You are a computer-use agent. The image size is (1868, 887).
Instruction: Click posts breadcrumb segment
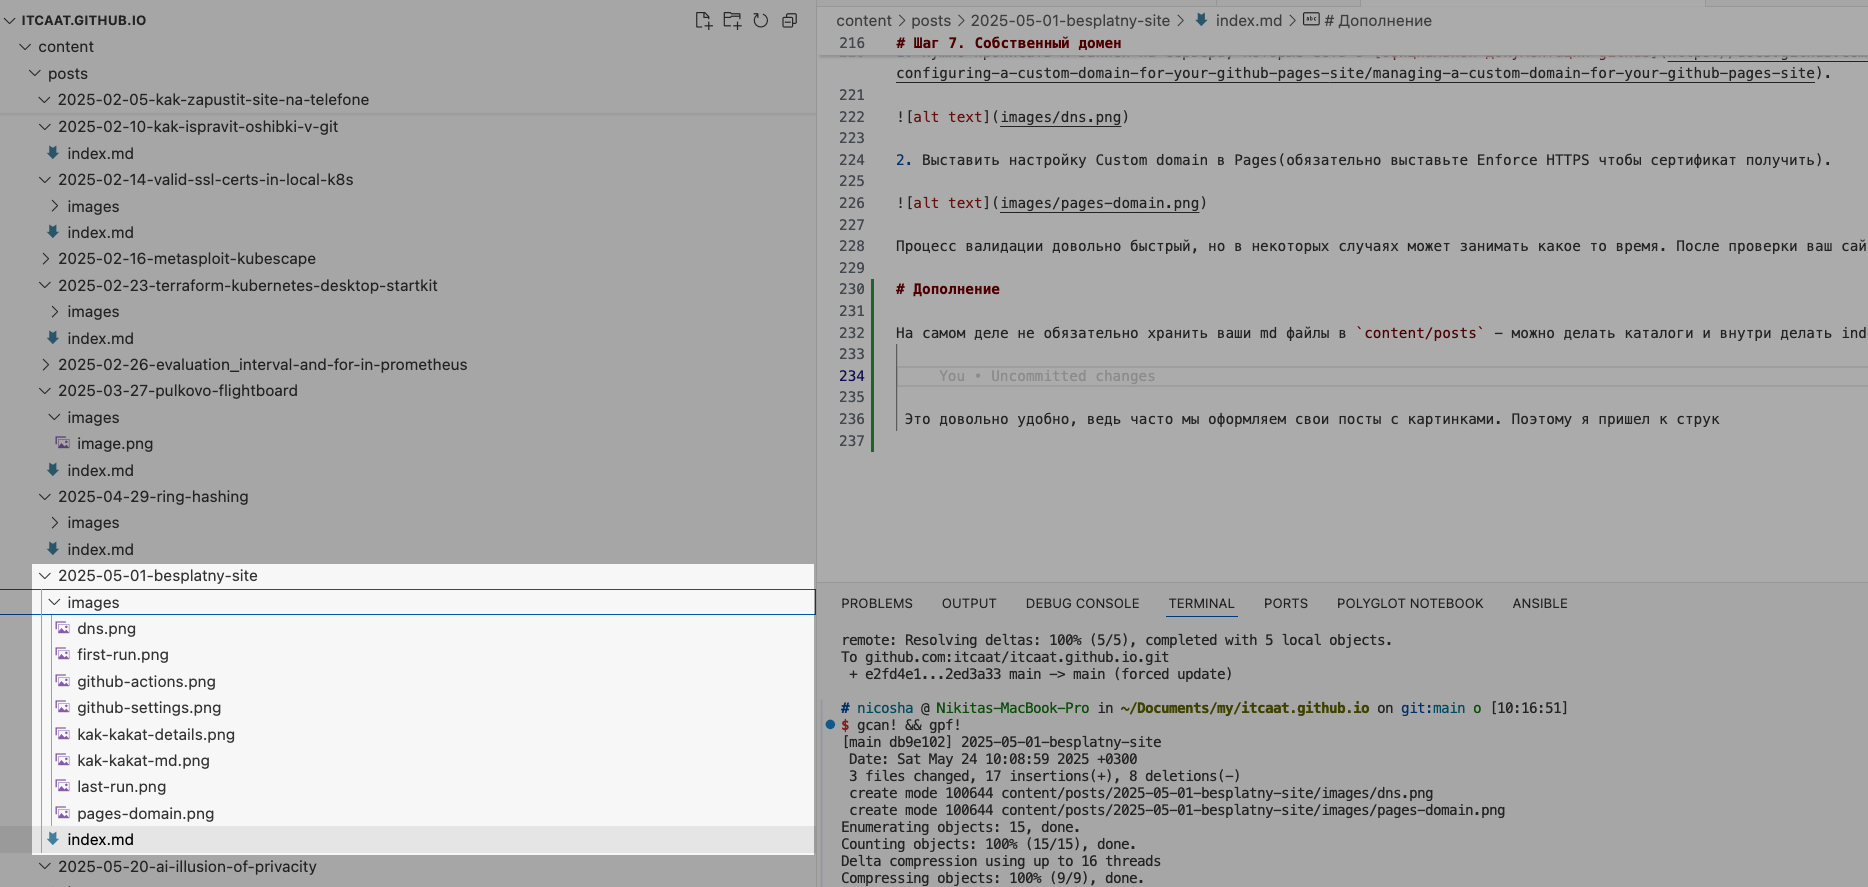(x=931, y=20)
